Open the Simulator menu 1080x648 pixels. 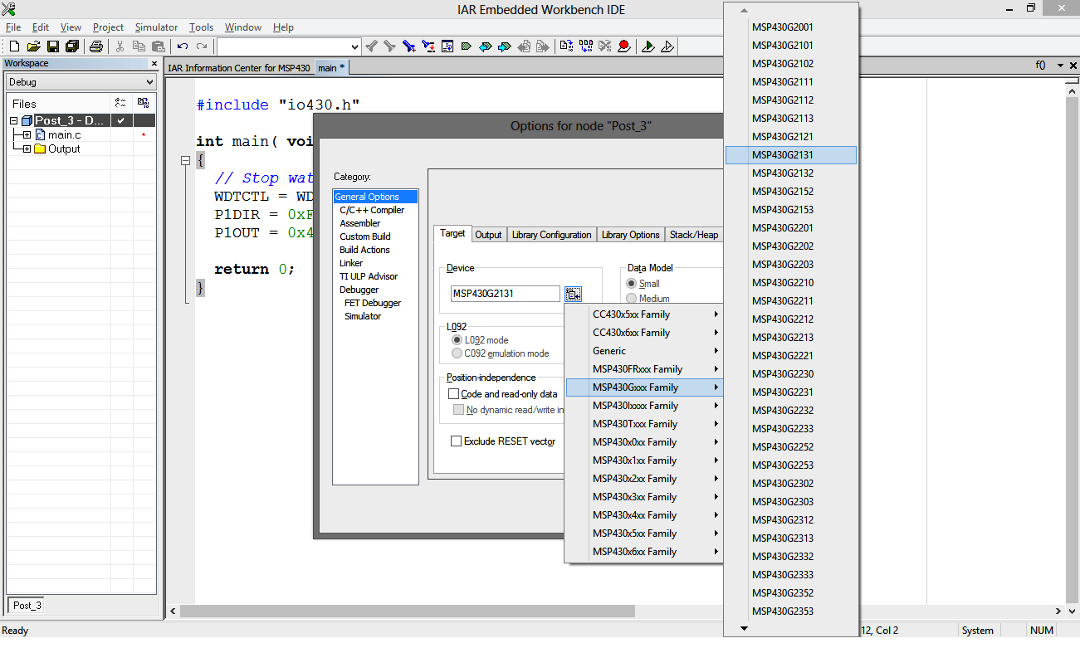pyautogui.click(x=156, y=28)
